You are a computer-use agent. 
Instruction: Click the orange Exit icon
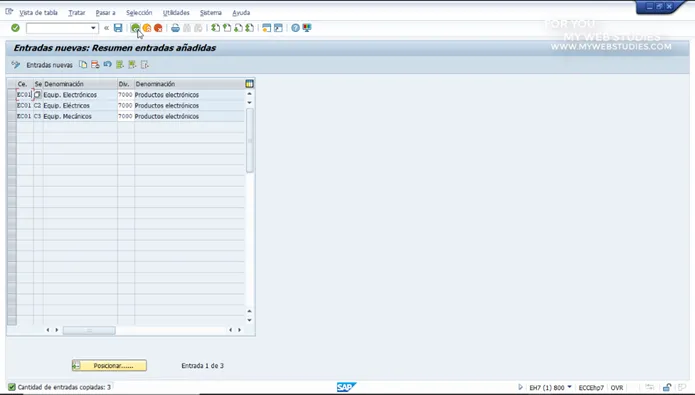pos(147,28)
